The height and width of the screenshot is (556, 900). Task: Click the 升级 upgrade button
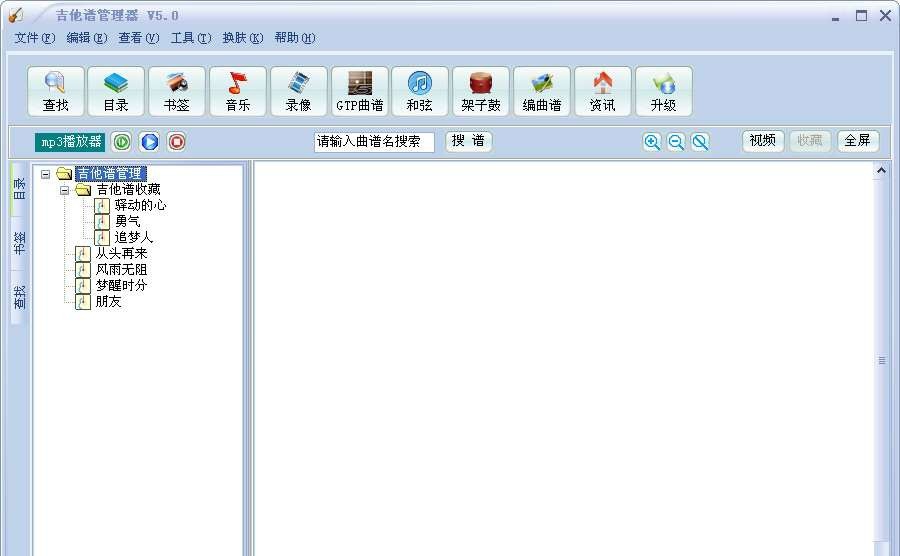(x=664, y=91)
